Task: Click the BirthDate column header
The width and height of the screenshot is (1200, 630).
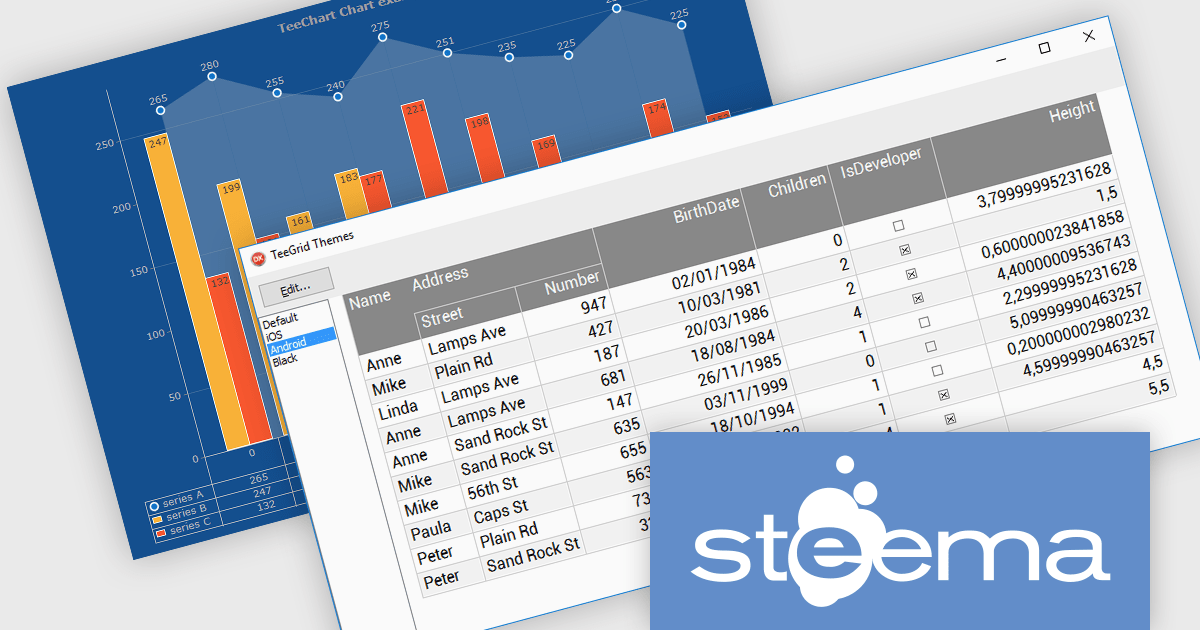Action: 706,209
